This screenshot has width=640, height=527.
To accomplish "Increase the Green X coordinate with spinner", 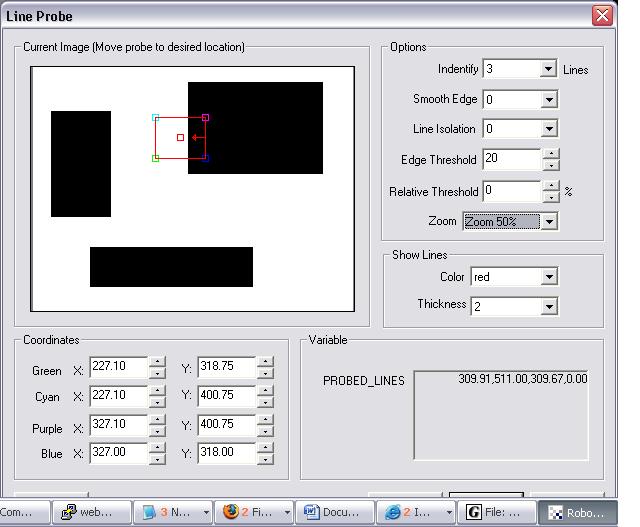I will 157,363.
